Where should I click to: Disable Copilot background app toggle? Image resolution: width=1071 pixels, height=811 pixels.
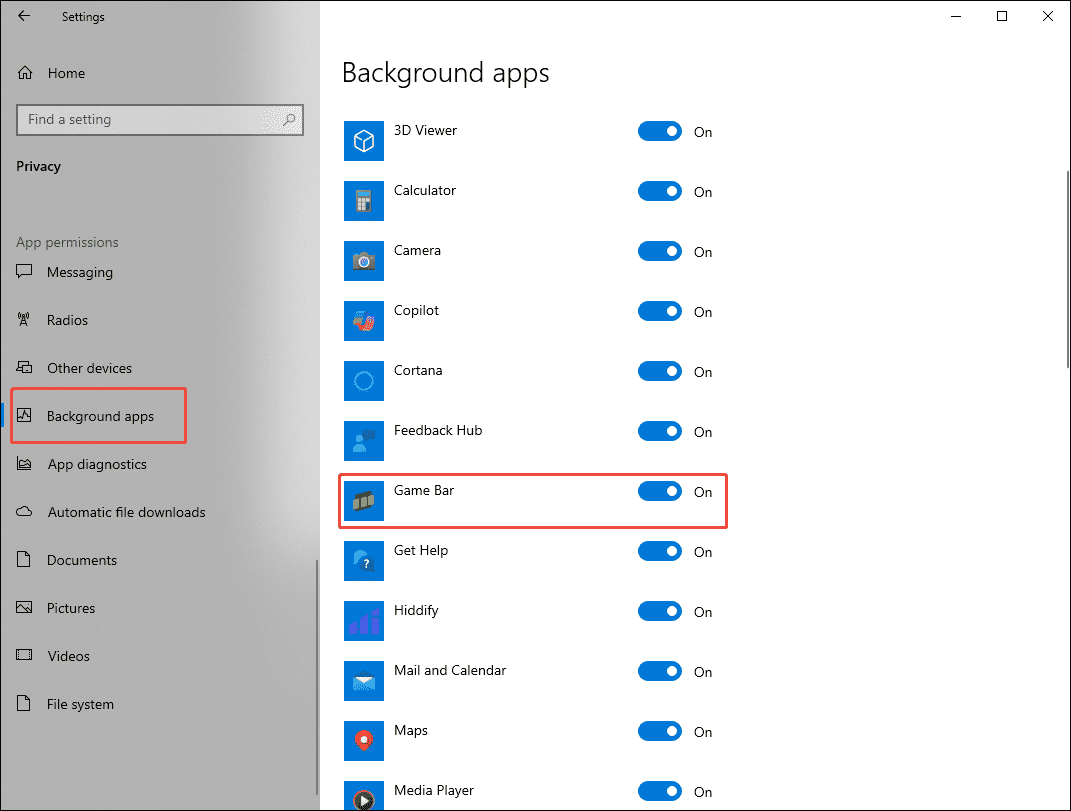point(660,312)
